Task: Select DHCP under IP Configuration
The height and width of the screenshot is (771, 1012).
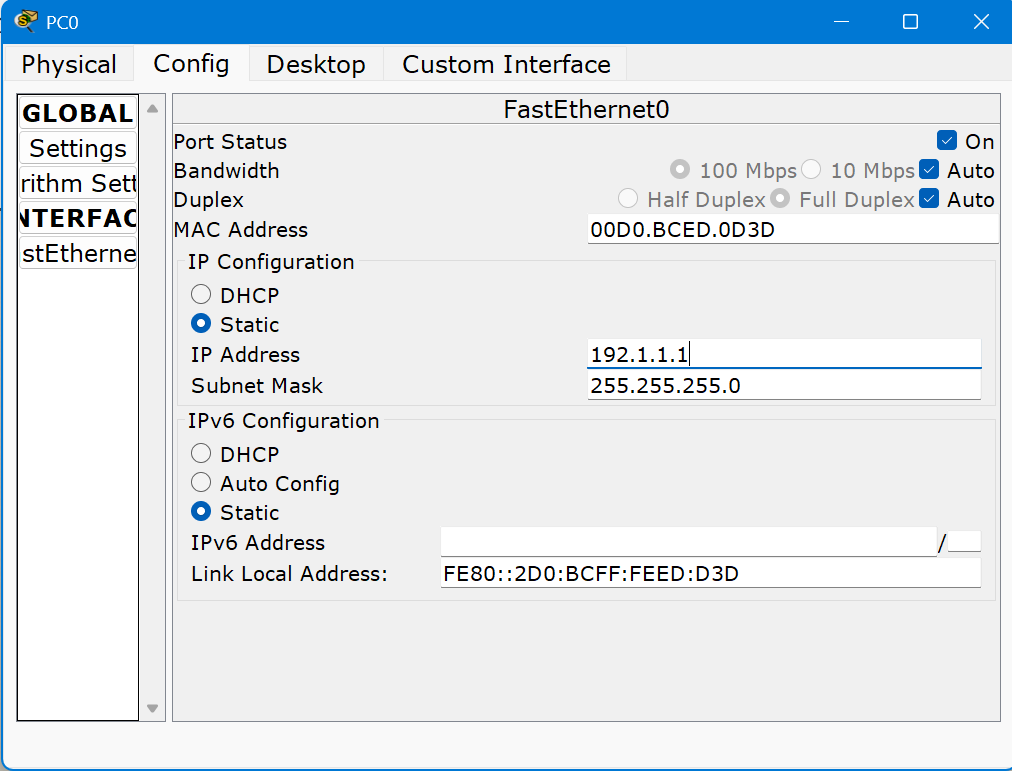Action: click(201, 295)
